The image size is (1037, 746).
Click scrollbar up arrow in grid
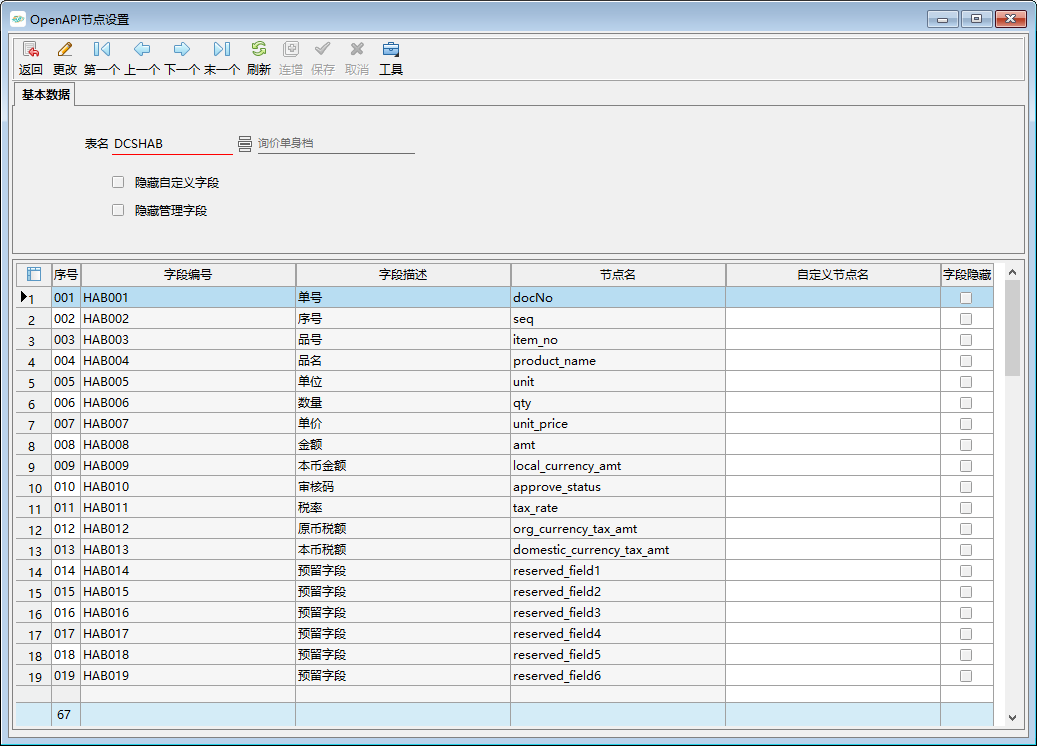coord(1012,272)
